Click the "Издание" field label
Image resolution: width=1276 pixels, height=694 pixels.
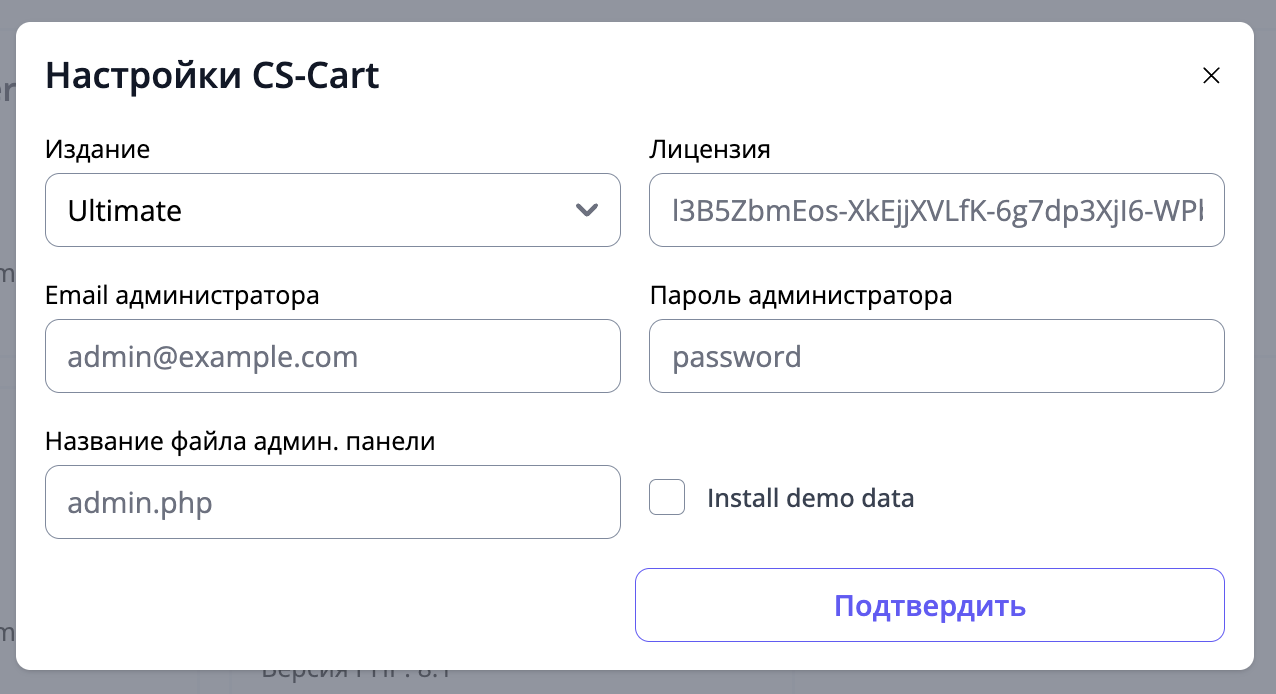[x=98, y=150]
